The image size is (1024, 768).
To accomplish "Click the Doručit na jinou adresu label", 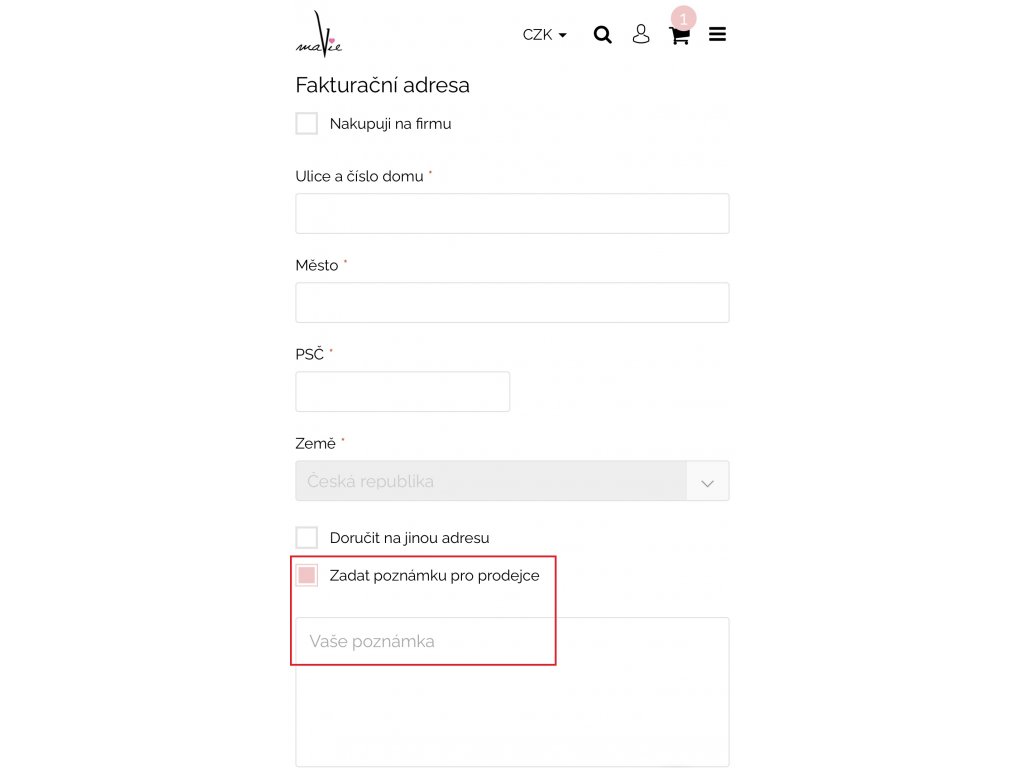I will pyautogui.click(x=409, y=538).
